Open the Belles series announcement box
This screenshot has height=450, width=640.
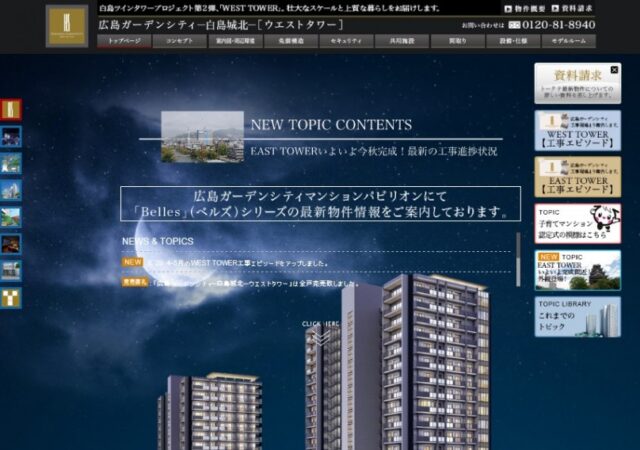click(x=320, y=204)
